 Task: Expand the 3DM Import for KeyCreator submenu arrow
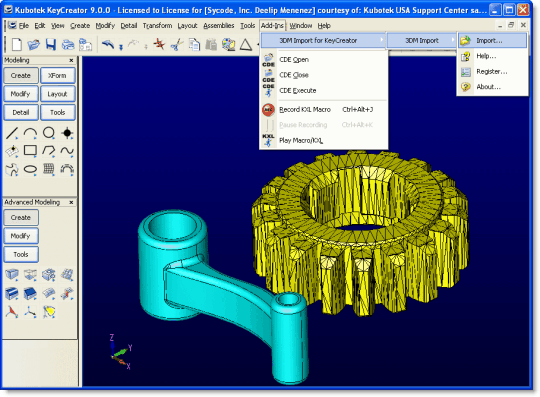pos(382,40)
